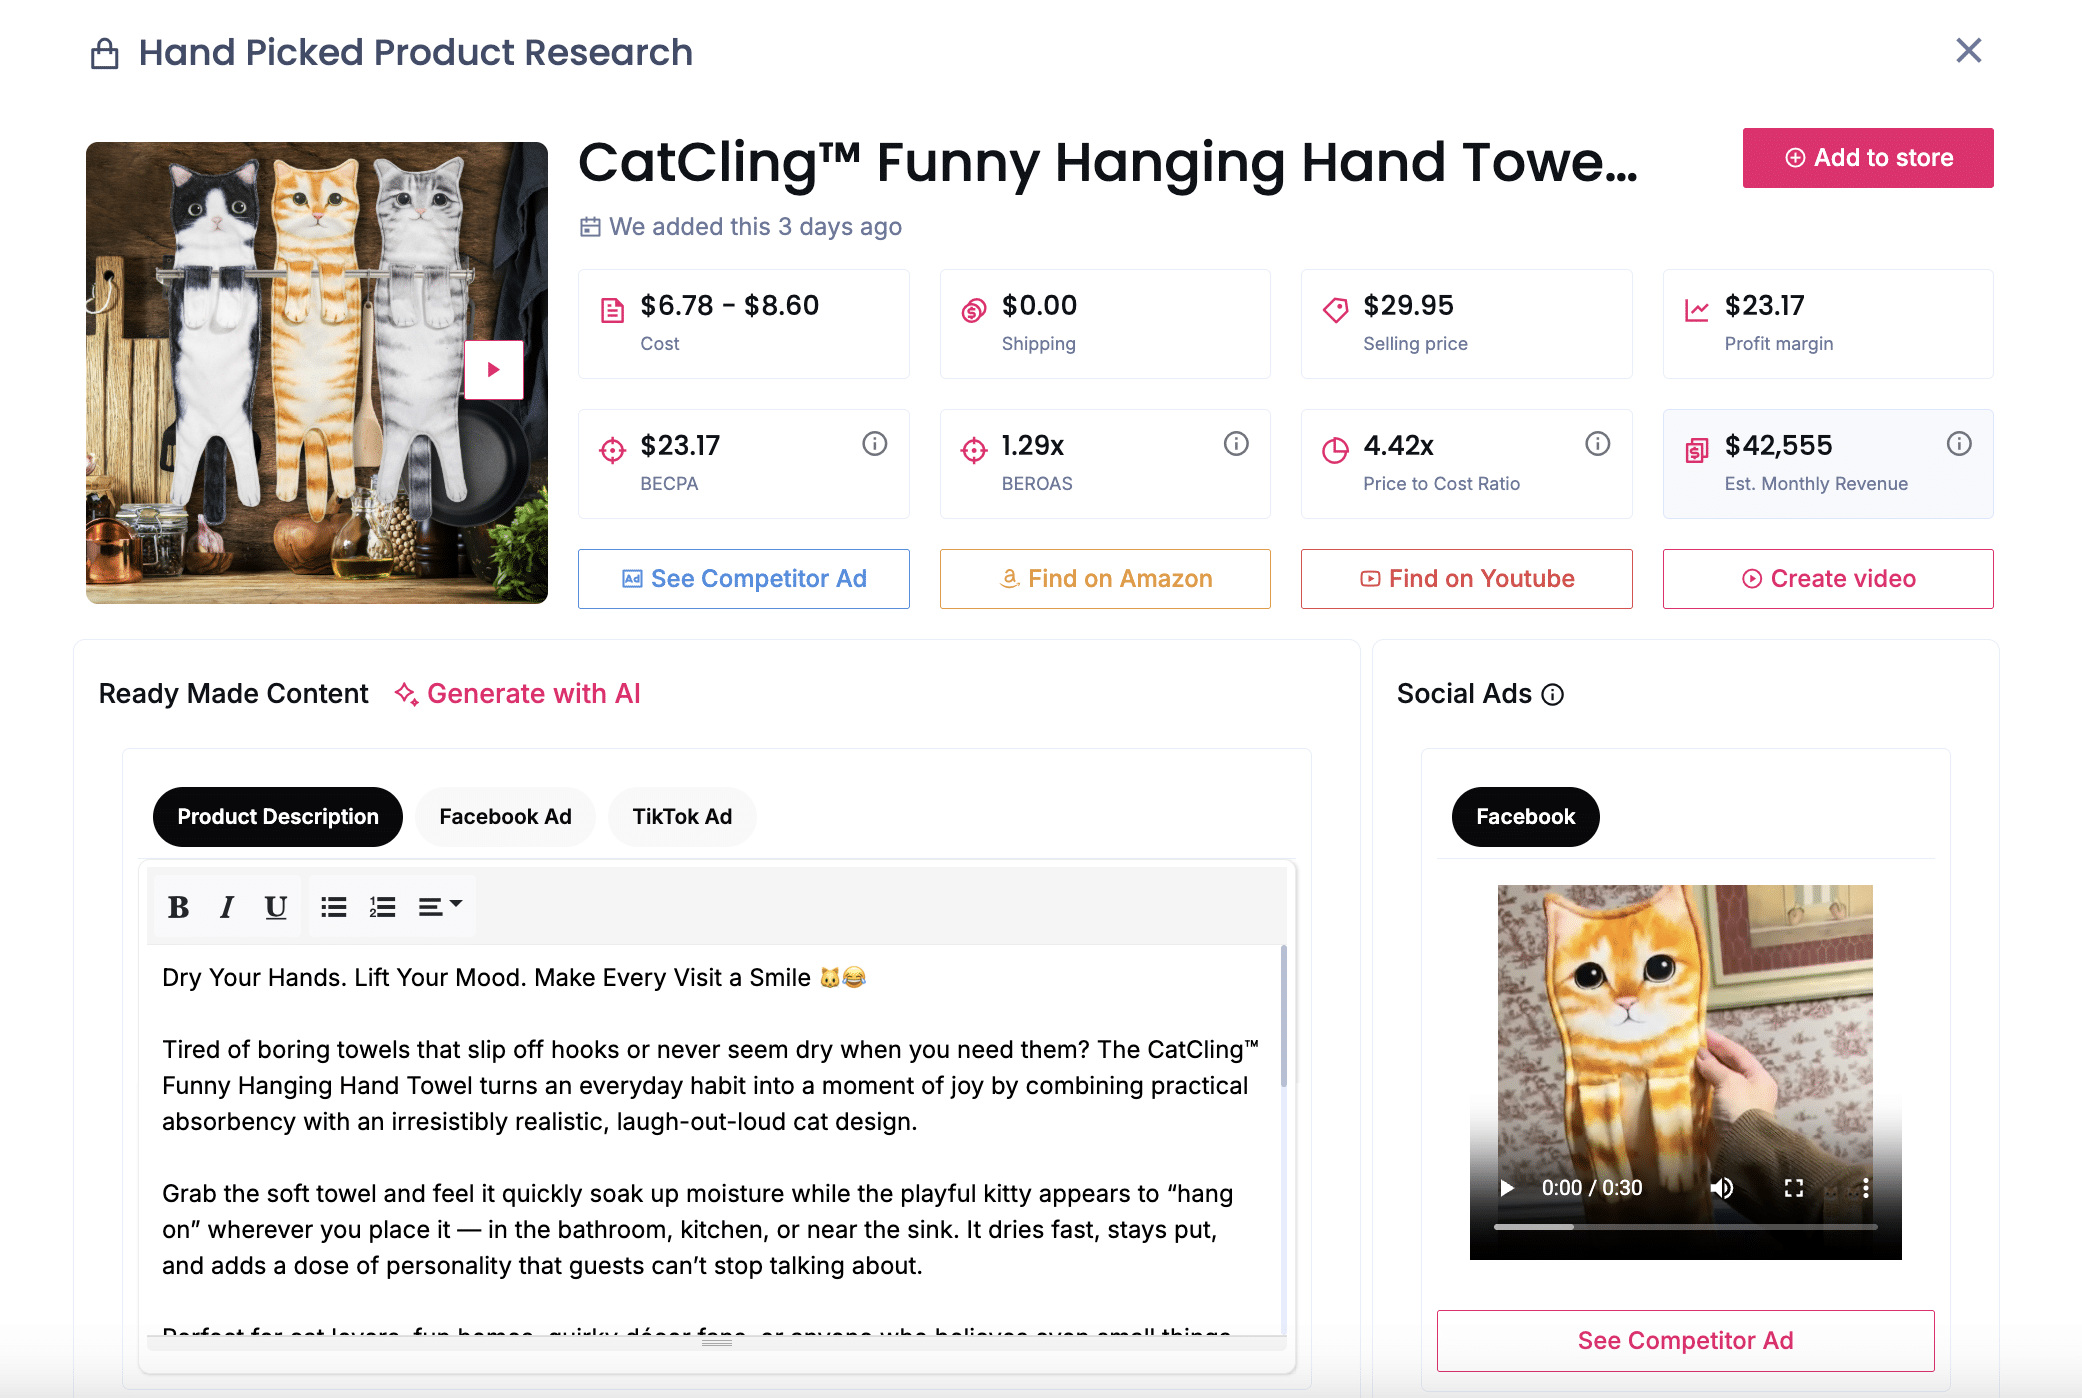2082x1398 pixels.
Task: Seek on the video progress bar
Action: 1685,1227
